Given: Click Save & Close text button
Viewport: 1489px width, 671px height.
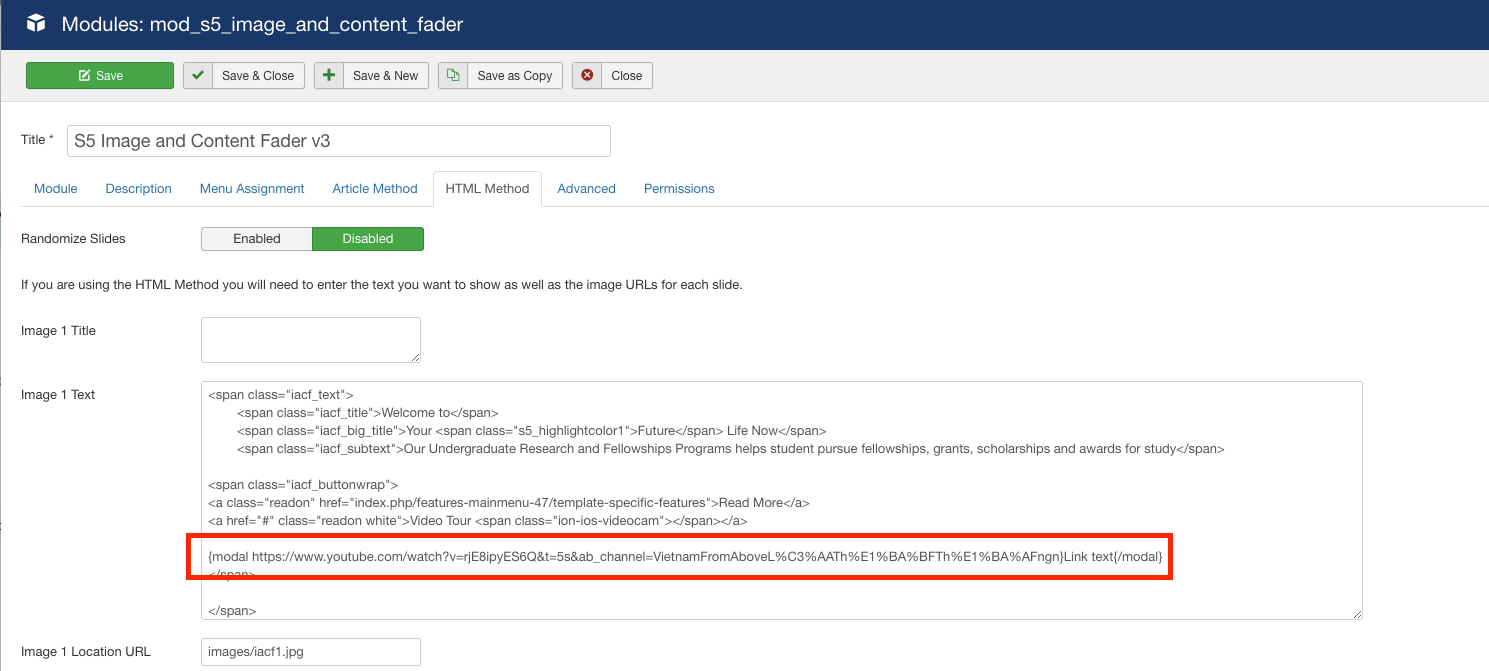Looking at the screenshot, I should tap(258, 76).
